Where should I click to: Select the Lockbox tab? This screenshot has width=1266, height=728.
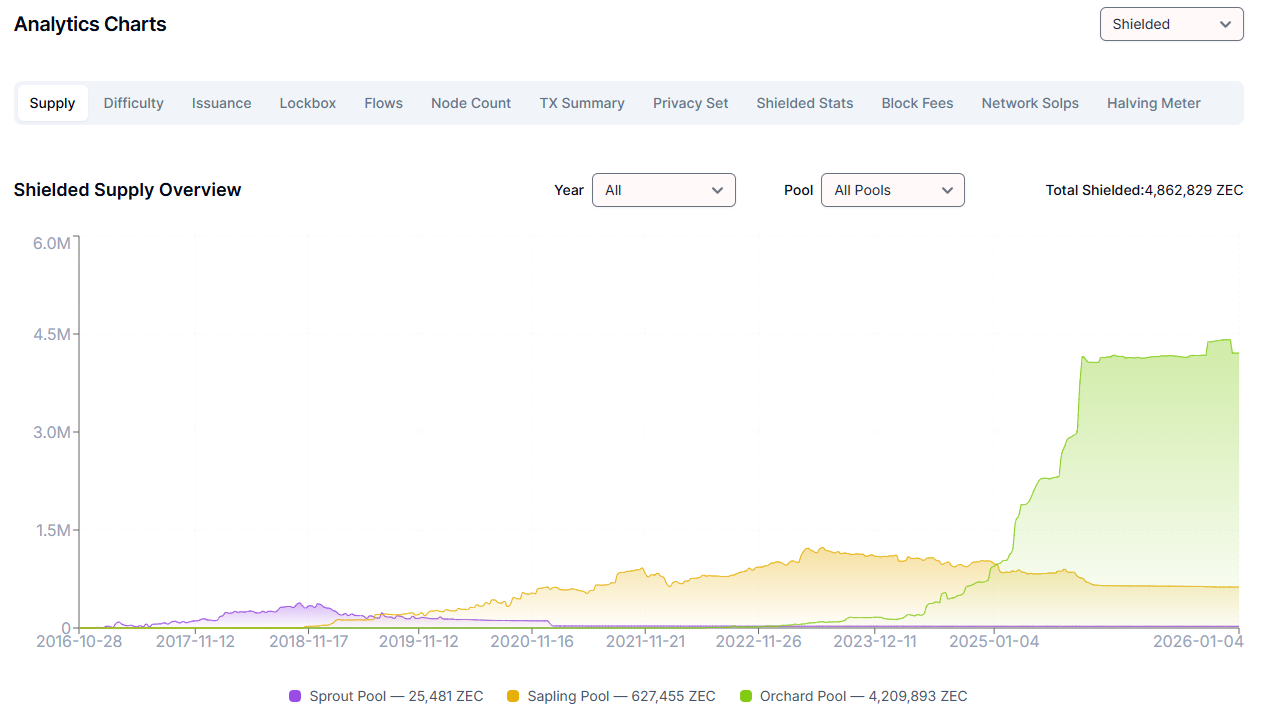click(307, 103)
